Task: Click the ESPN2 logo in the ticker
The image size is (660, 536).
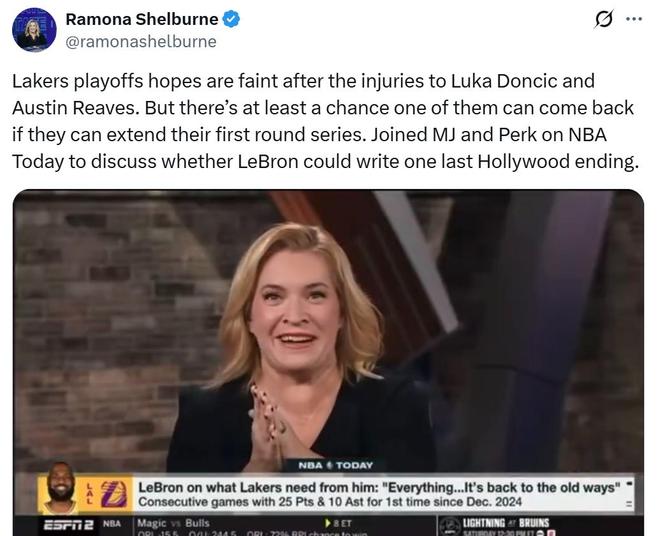Action: click(x=69, y=525)
